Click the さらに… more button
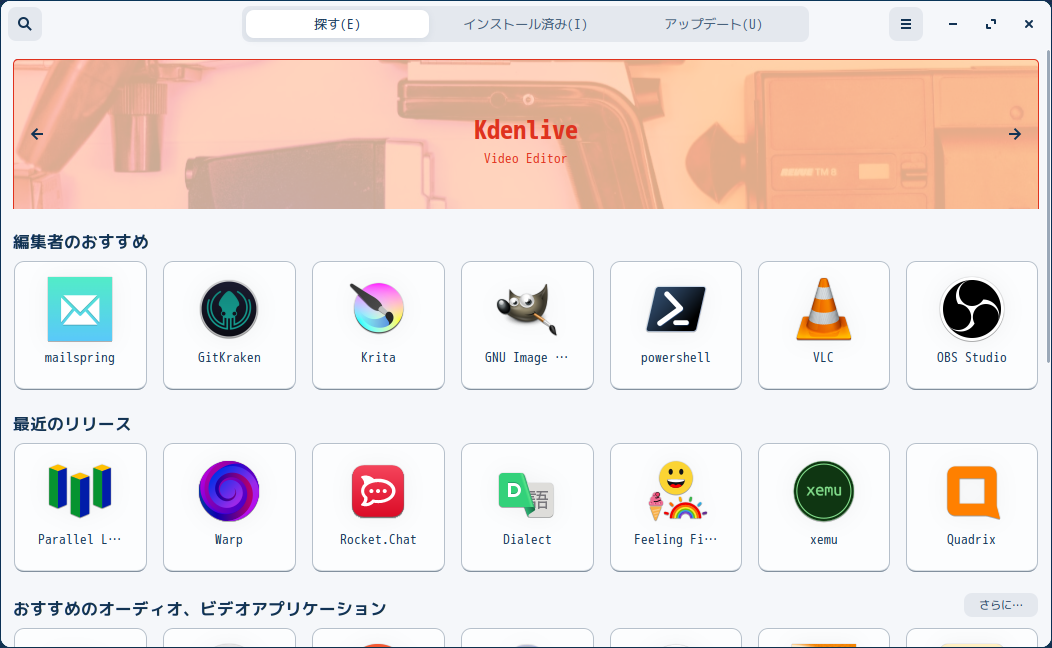 tap(1001, 605)
